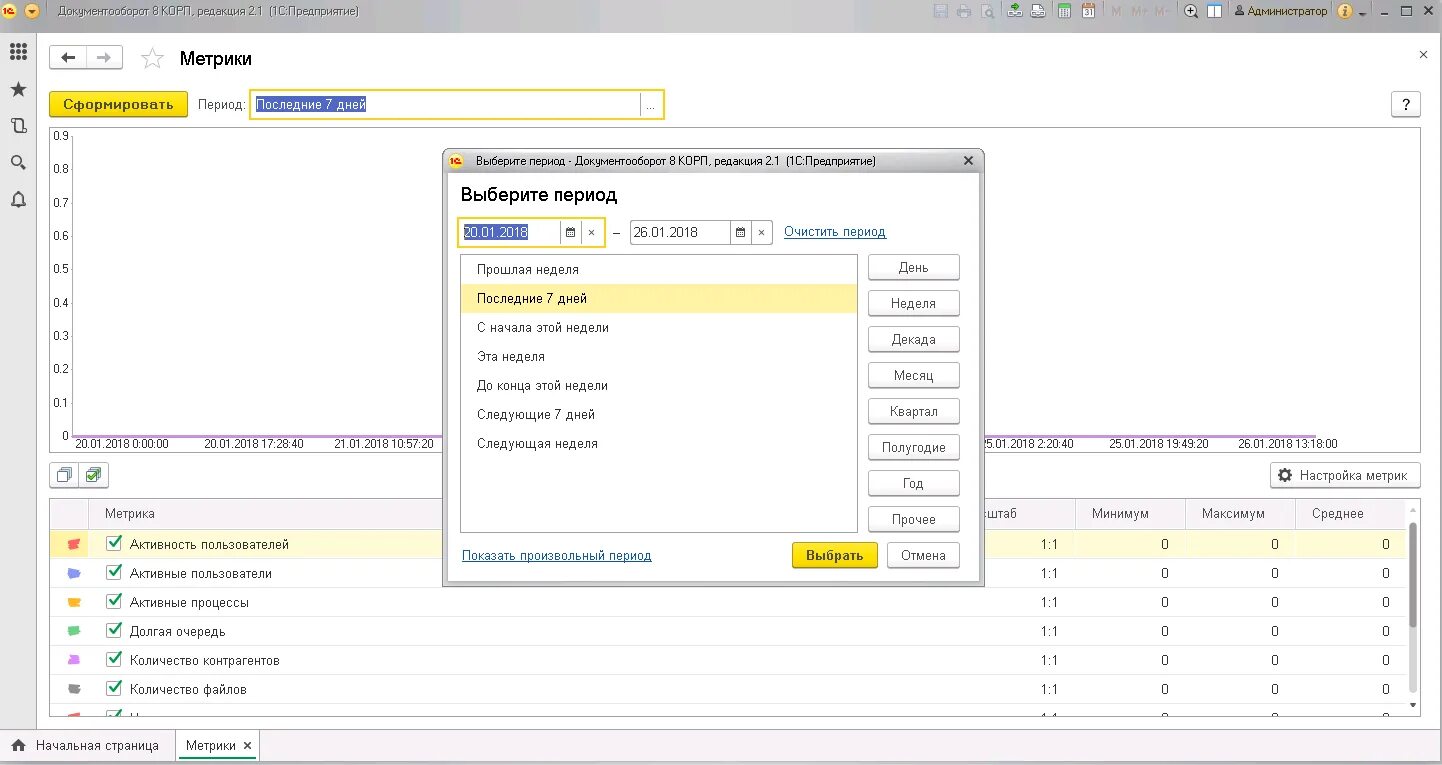Click the Месяц period button
This screenshot has width=1442, height=765.
(913, 376)
